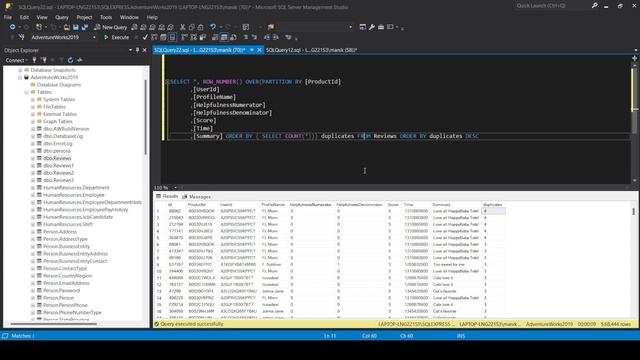
Task: Collapse the AdventureWorks2019 database node
Action: tap(20, 77)
